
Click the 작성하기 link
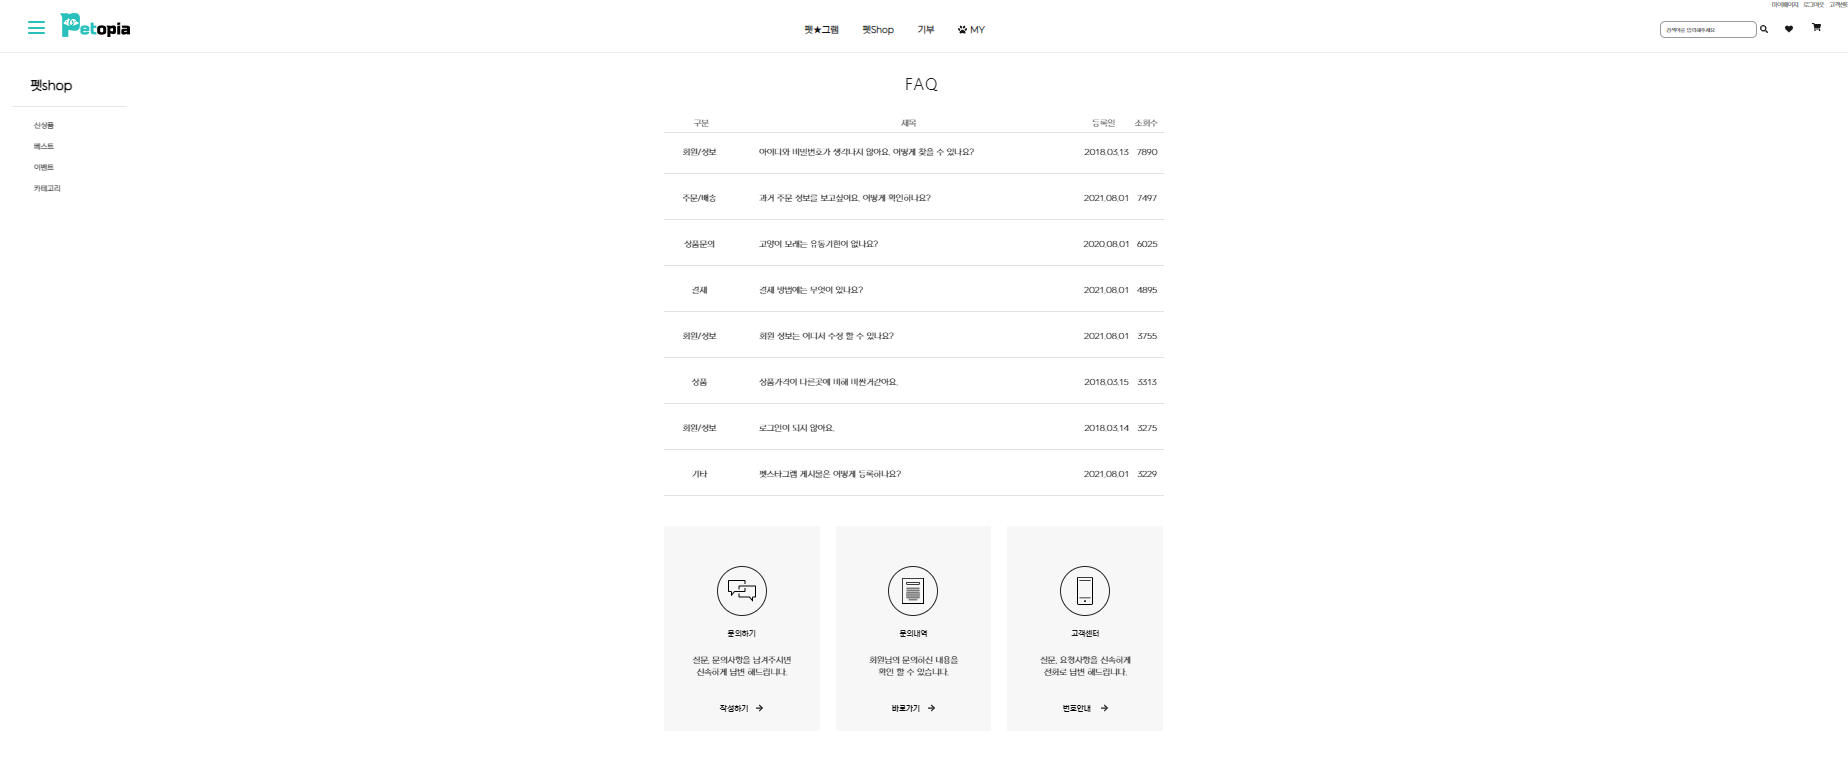(741, 708)
